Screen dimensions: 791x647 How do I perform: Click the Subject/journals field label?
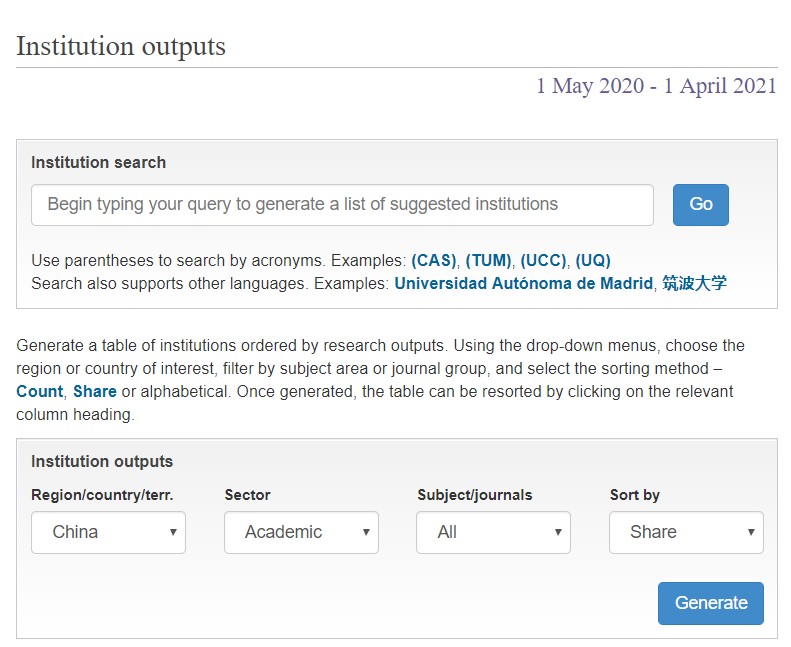pos(474,495)
